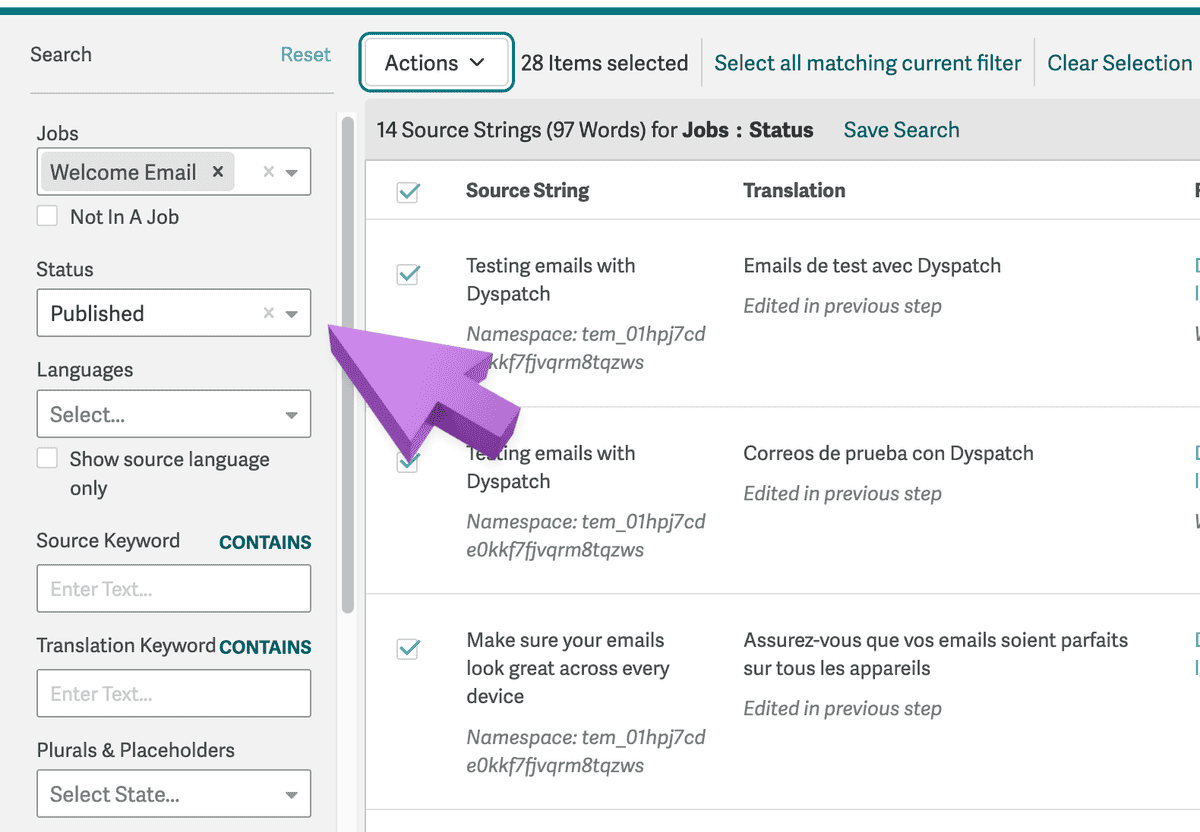
Task: Click the 28 Items selected text
Action: pyautogui.click(x=604, y=63)
